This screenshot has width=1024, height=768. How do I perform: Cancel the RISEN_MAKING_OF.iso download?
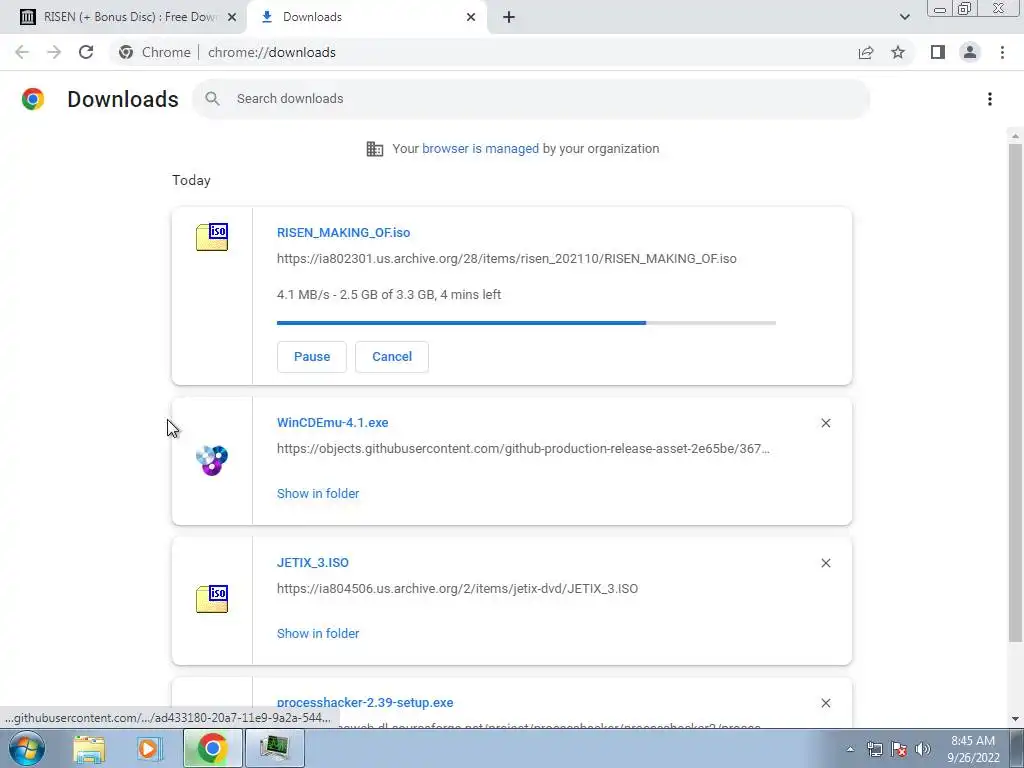point(392,357)
